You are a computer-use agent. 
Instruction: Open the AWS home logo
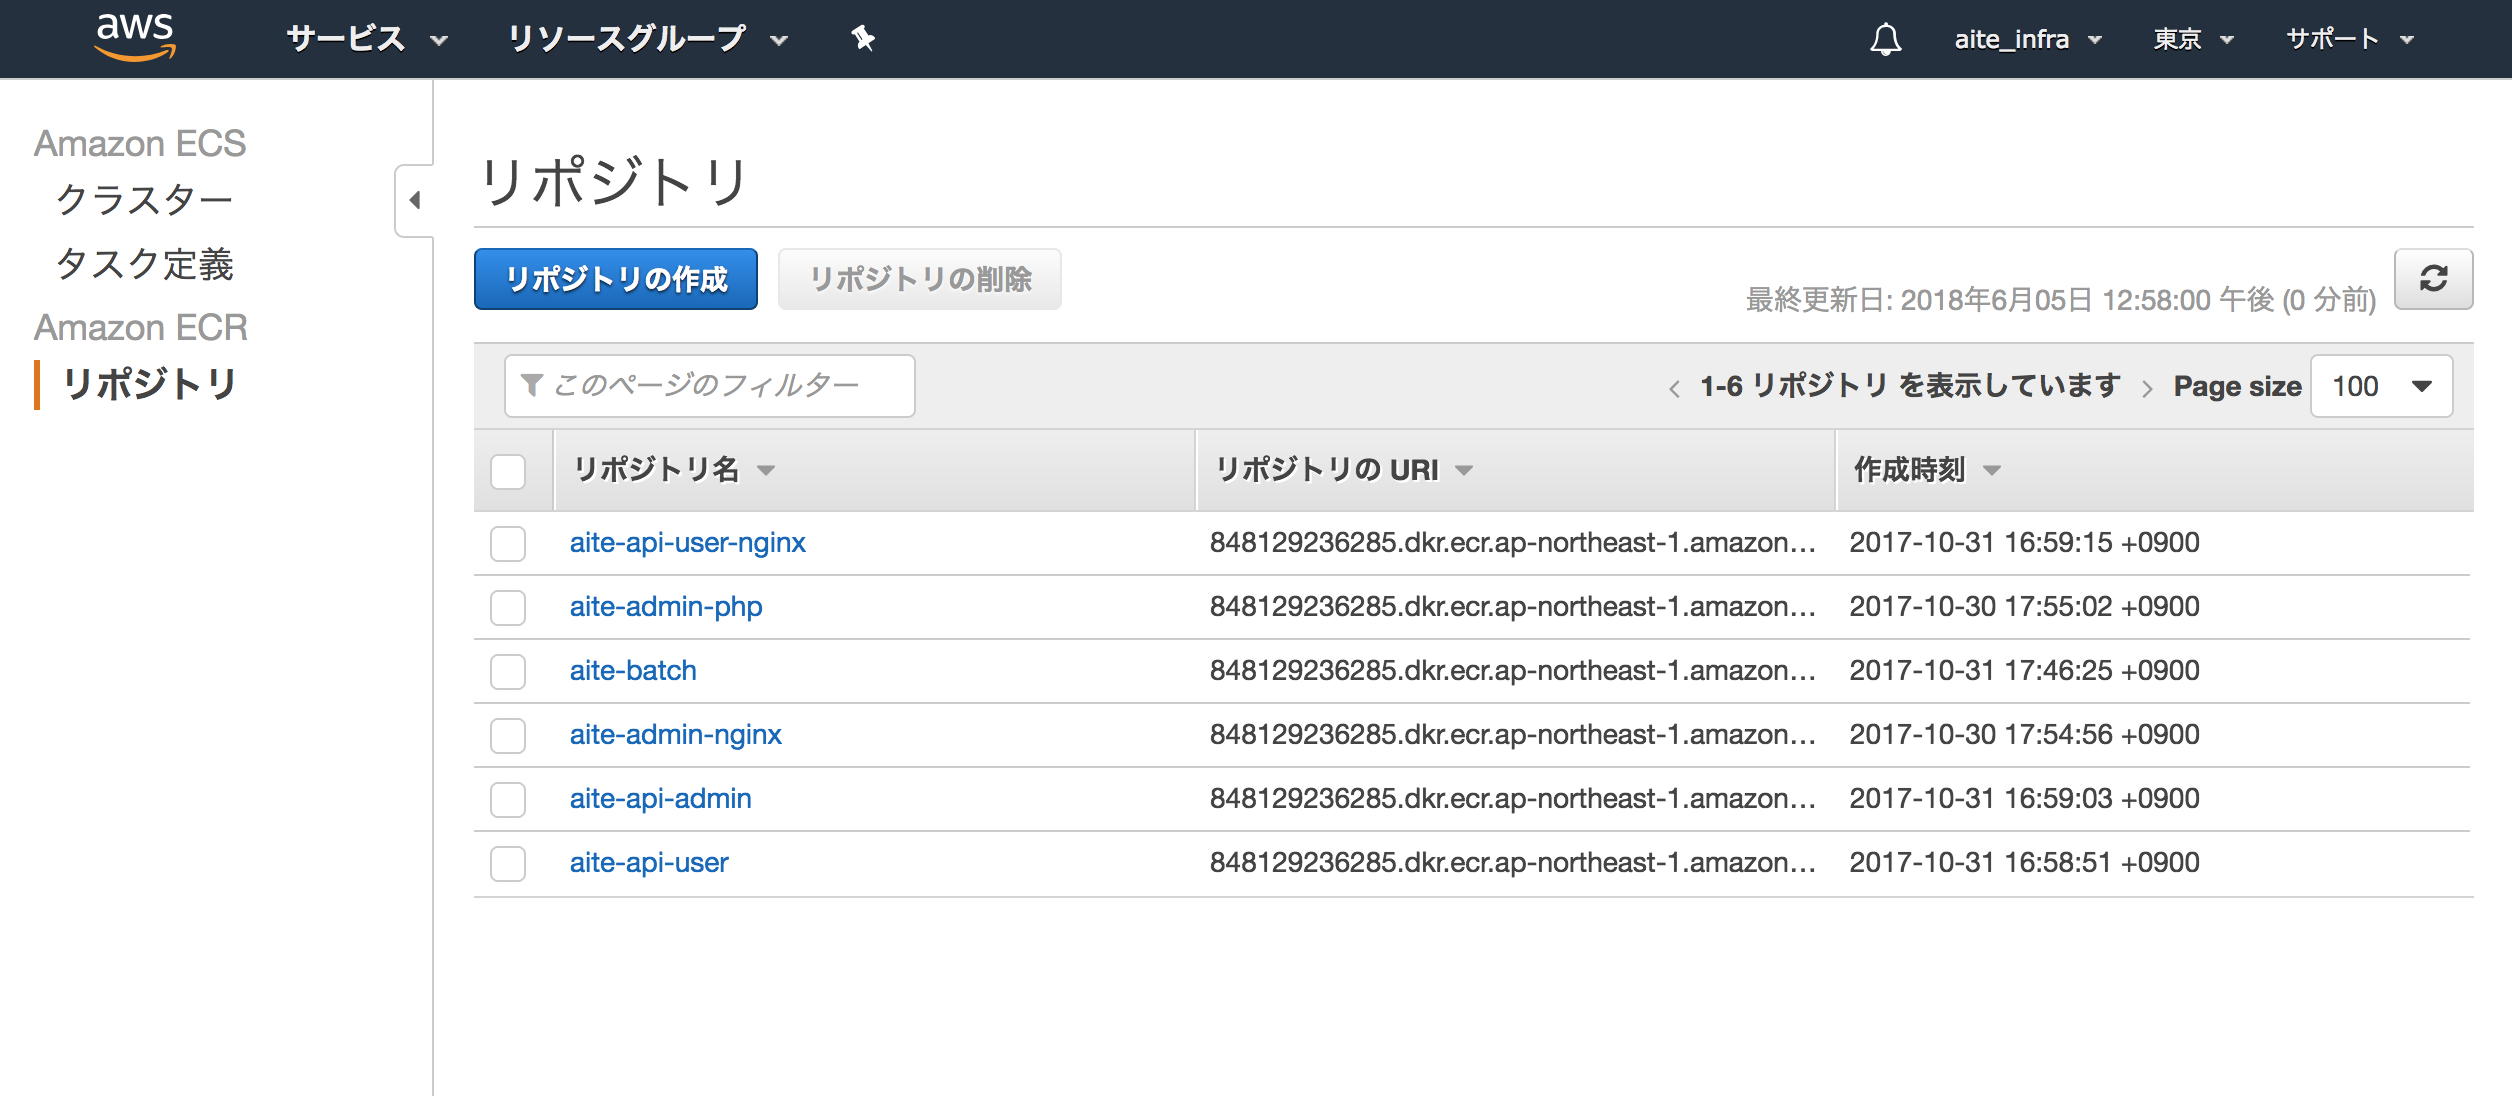pos(135,37)
